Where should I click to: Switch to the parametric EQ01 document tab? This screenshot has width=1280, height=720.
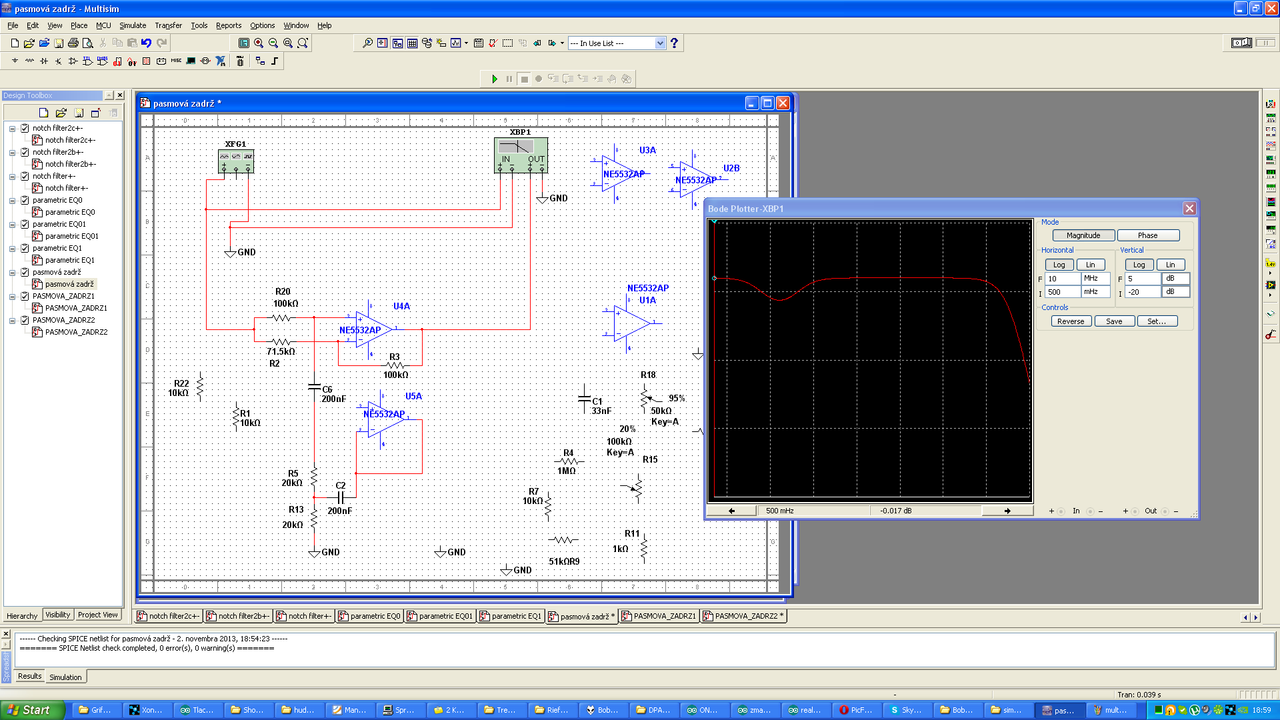click(441, 616)
